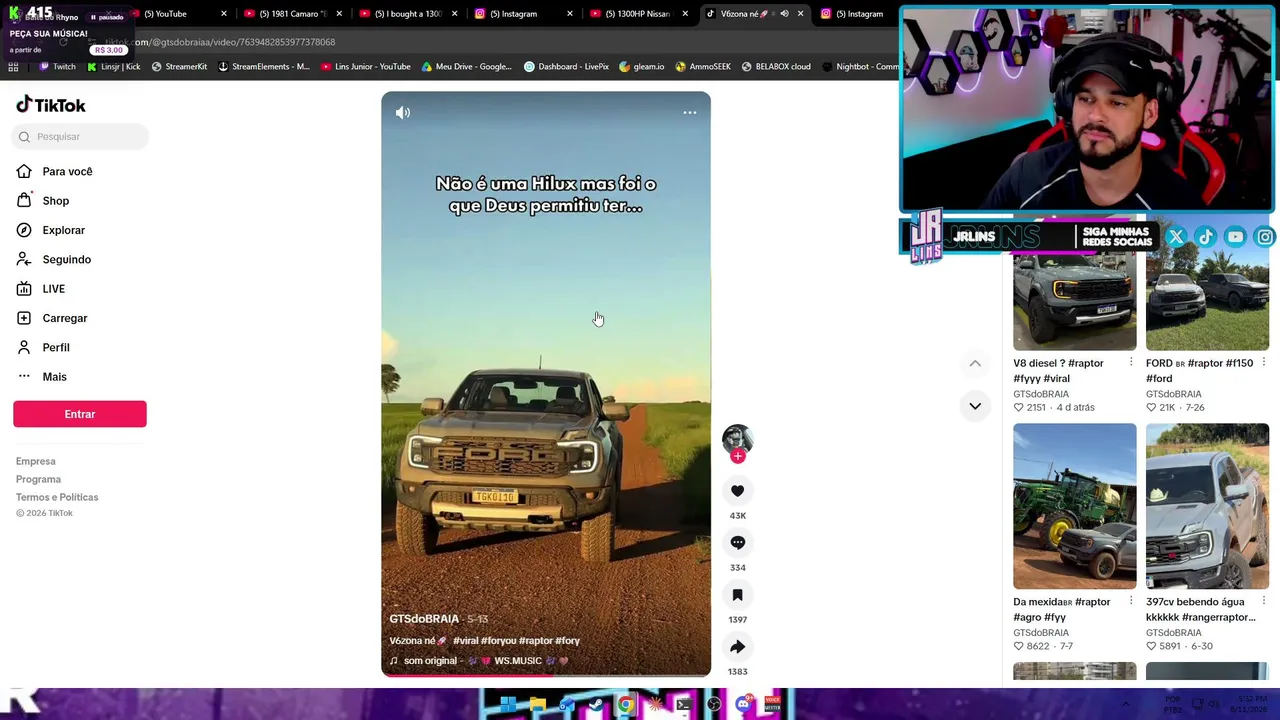
Task: Open the Shop section
Action: click(56, 201)
